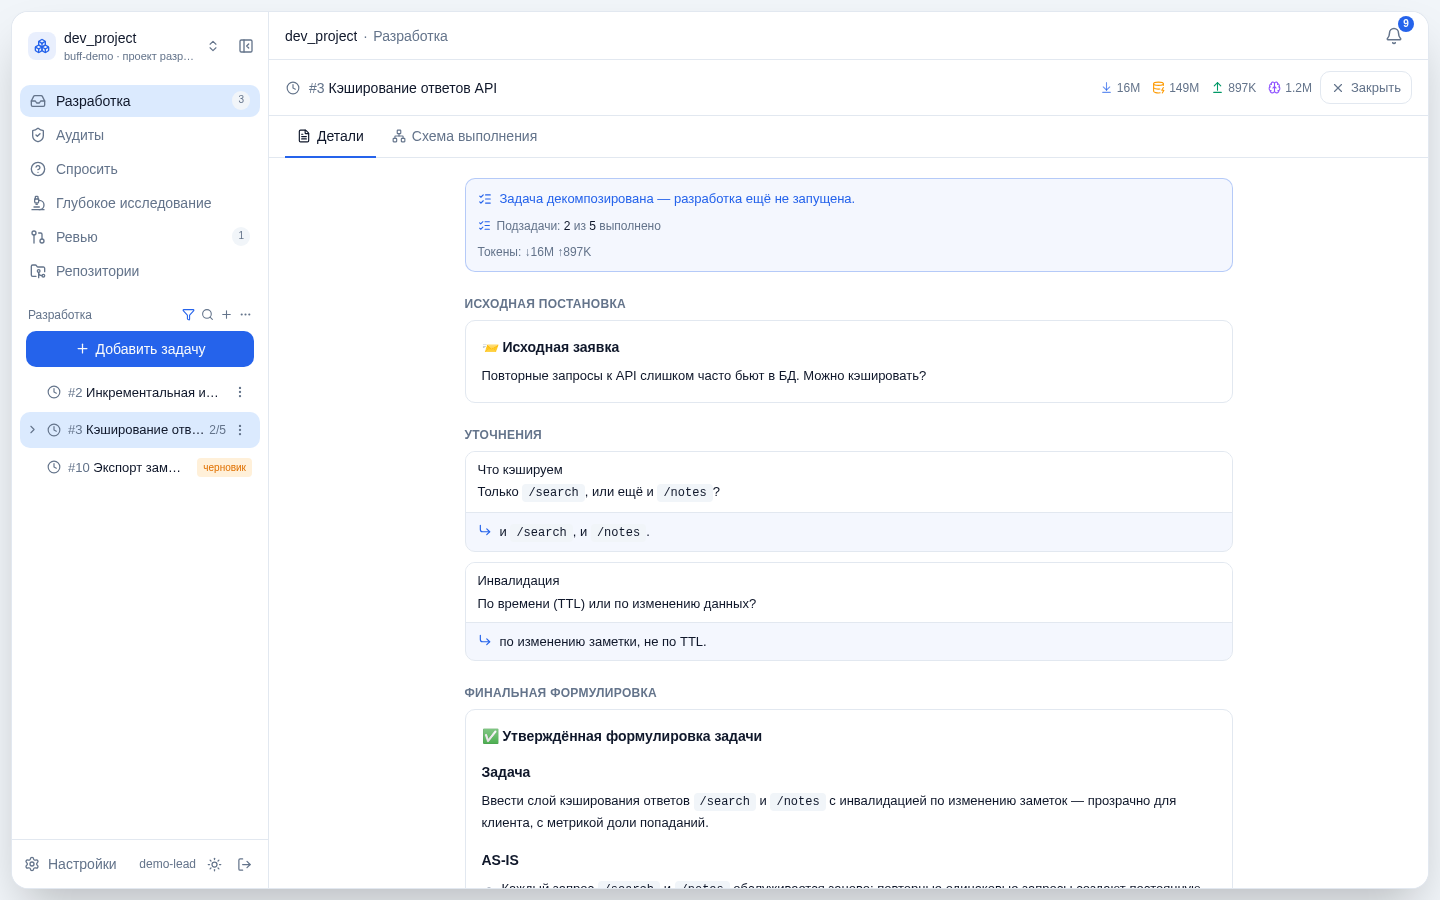Screen dimensions: 1440x900
Task: Click the clock icon on task #10
Action: (x=54, y=467)
